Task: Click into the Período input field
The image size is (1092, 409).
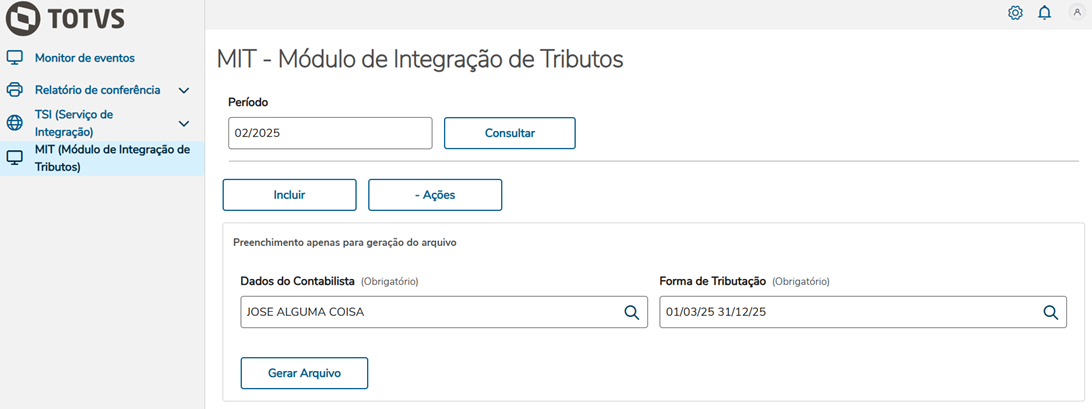Action: point(330,133)
